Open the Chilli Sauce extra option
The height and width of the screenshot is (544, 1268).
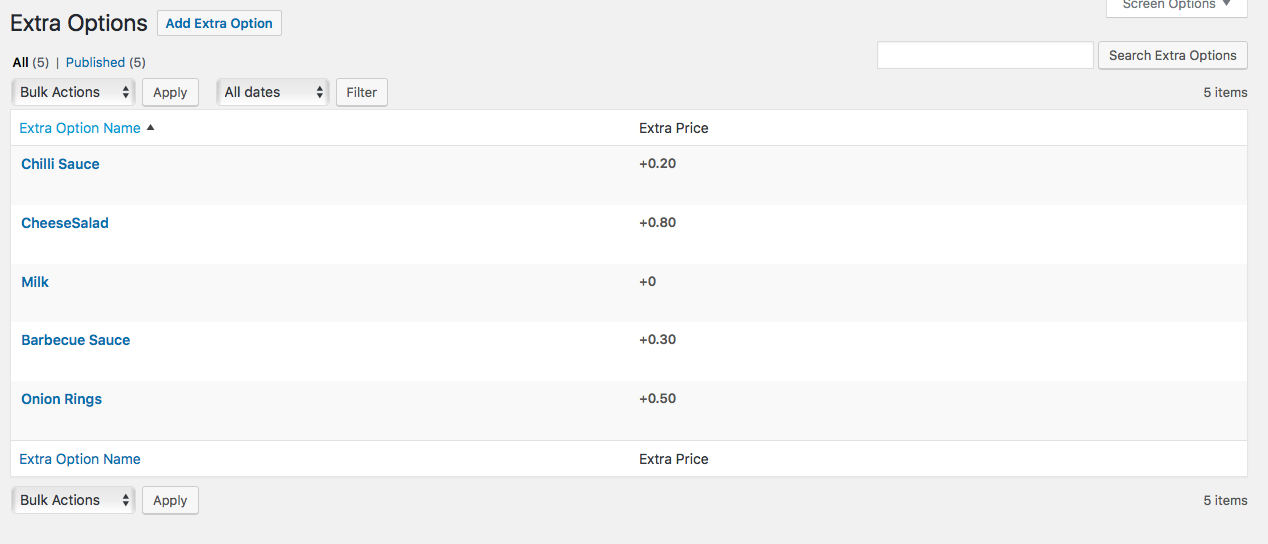(x=60, y=164)
